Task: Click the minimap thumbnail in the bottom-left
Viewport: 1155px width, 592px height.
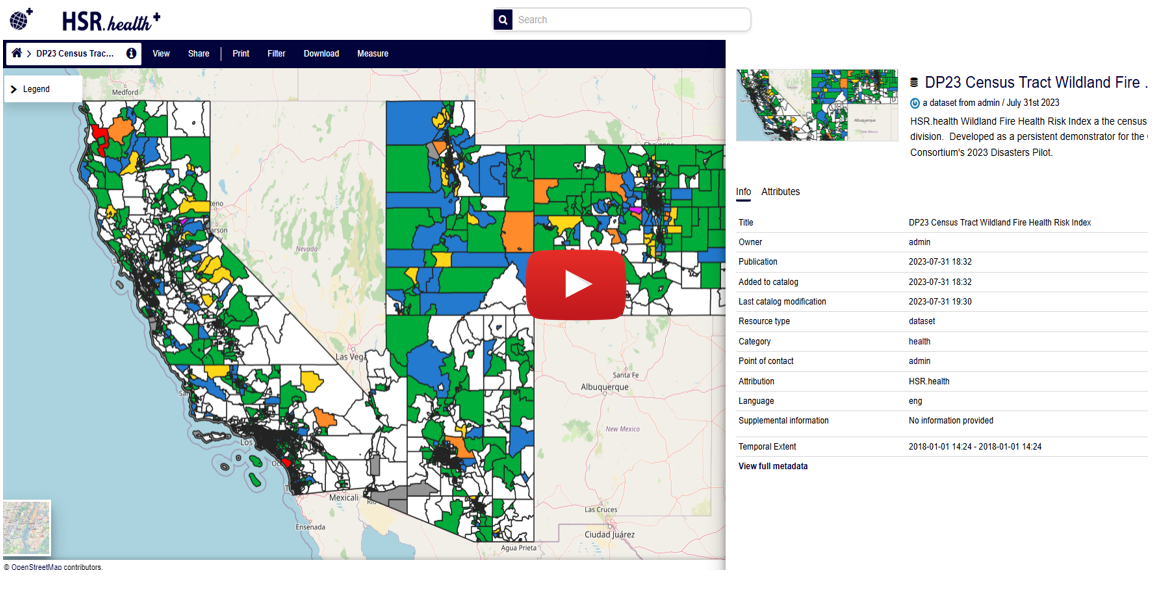Action: click(26, 528)
